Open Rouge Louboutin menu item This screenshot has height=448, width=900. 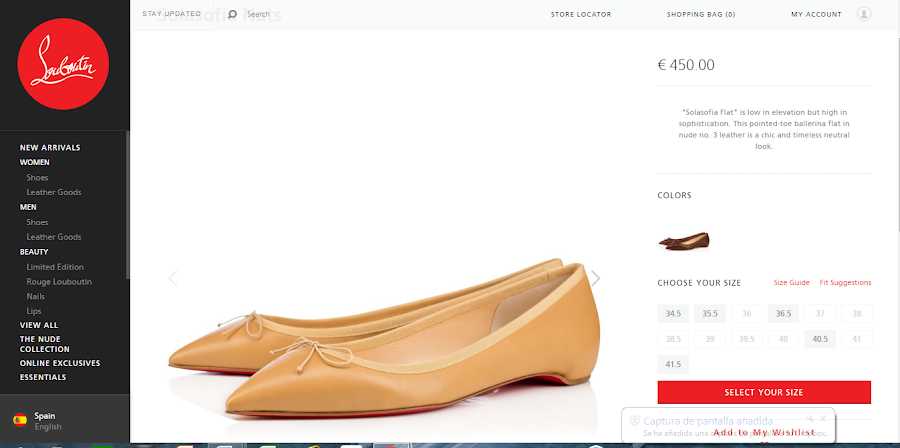coord(59,282)
